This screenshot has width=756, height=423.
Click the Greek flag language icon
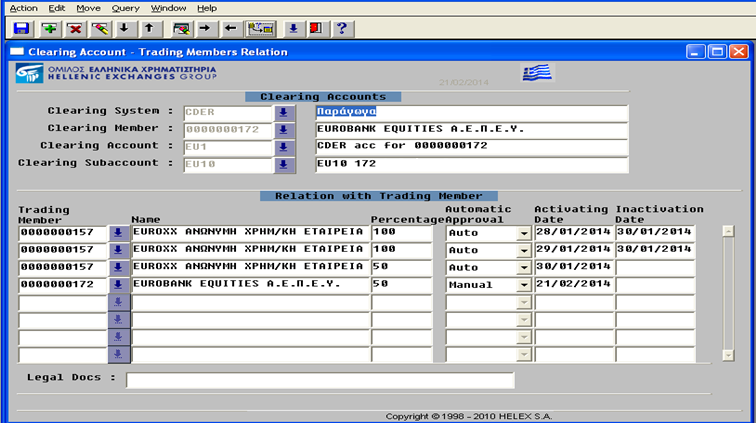pos(537,73)
